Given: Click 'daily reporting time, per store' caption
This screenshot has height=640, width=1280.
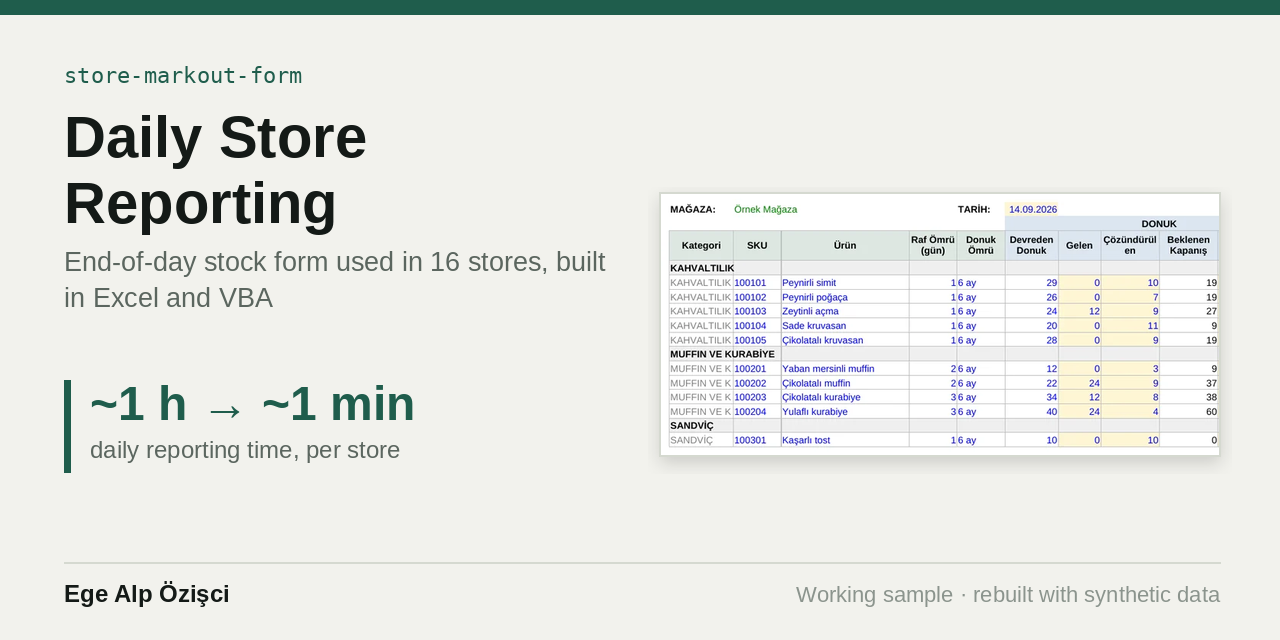Looking at the screenshot, I should coord(245,450).
